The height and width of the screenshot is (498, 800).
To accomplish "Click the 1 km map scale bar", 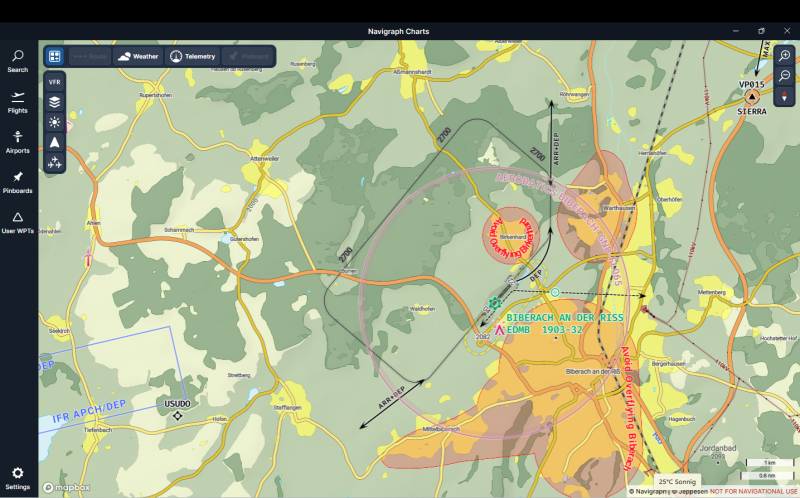I will (769, 463).
